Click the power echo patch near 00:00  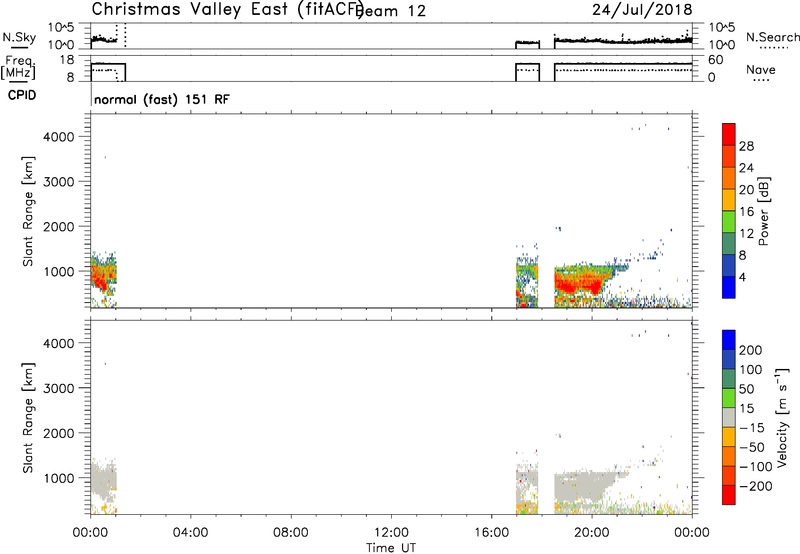pyautogui.click(x=104, y=278)
